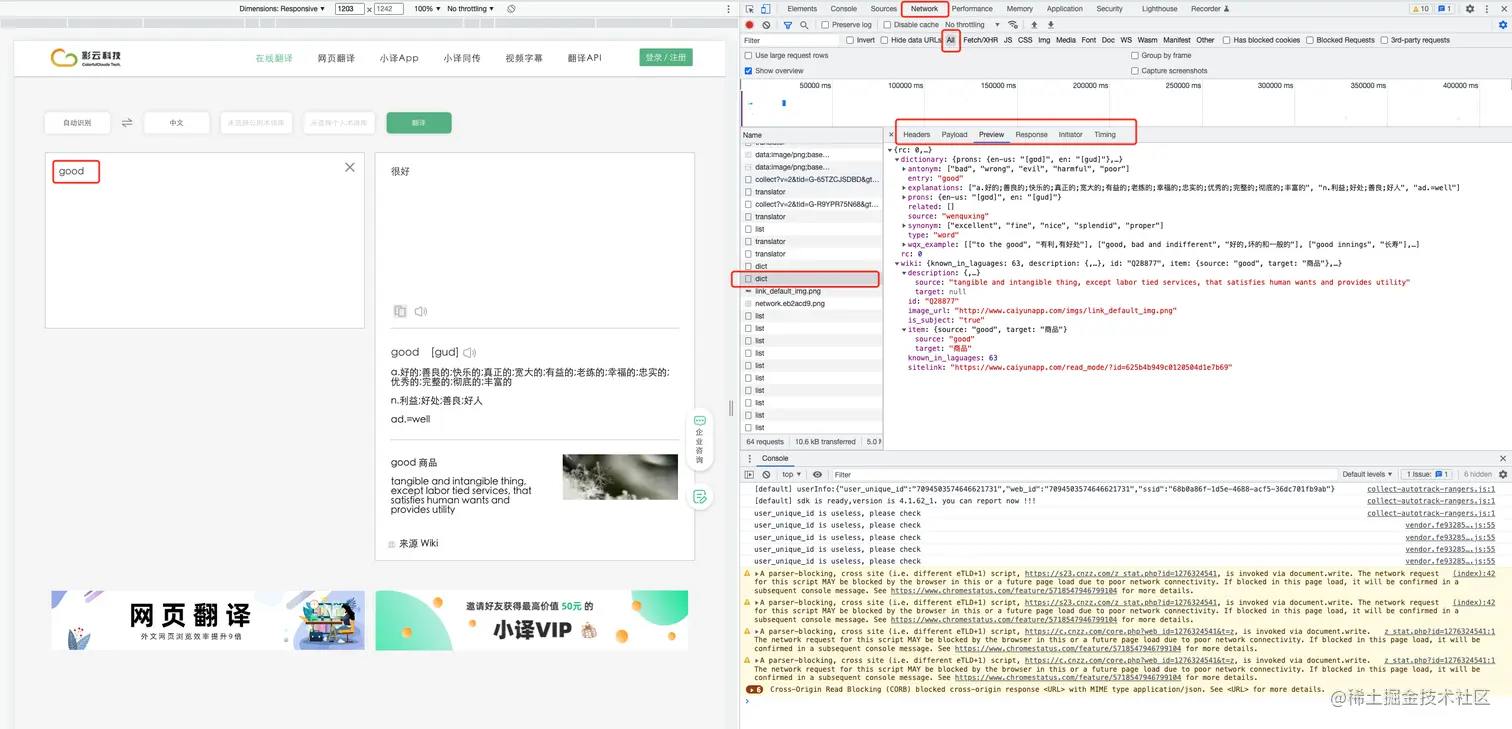
Task: Open the 企业咨询 floating chat button
Action: point(699,438)
